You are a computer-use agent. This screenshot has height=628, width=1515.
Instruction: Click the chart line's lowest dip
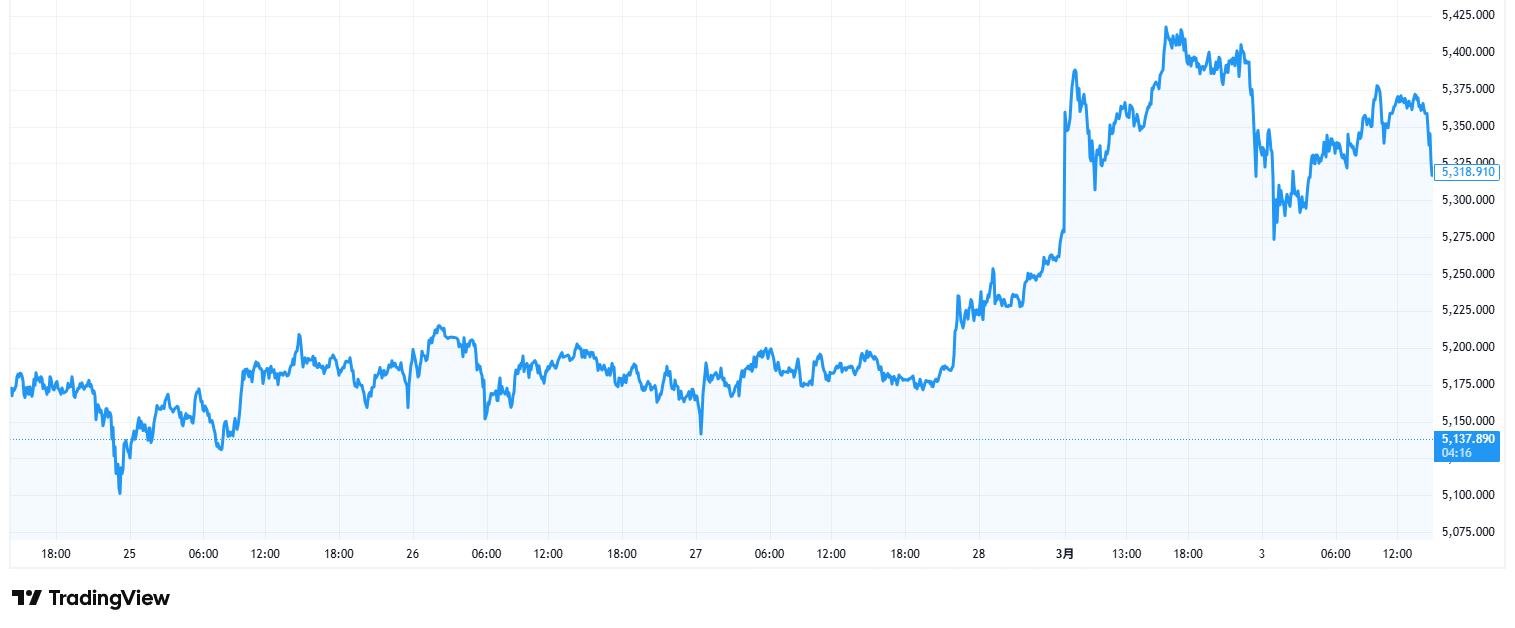tap(120, 492)
